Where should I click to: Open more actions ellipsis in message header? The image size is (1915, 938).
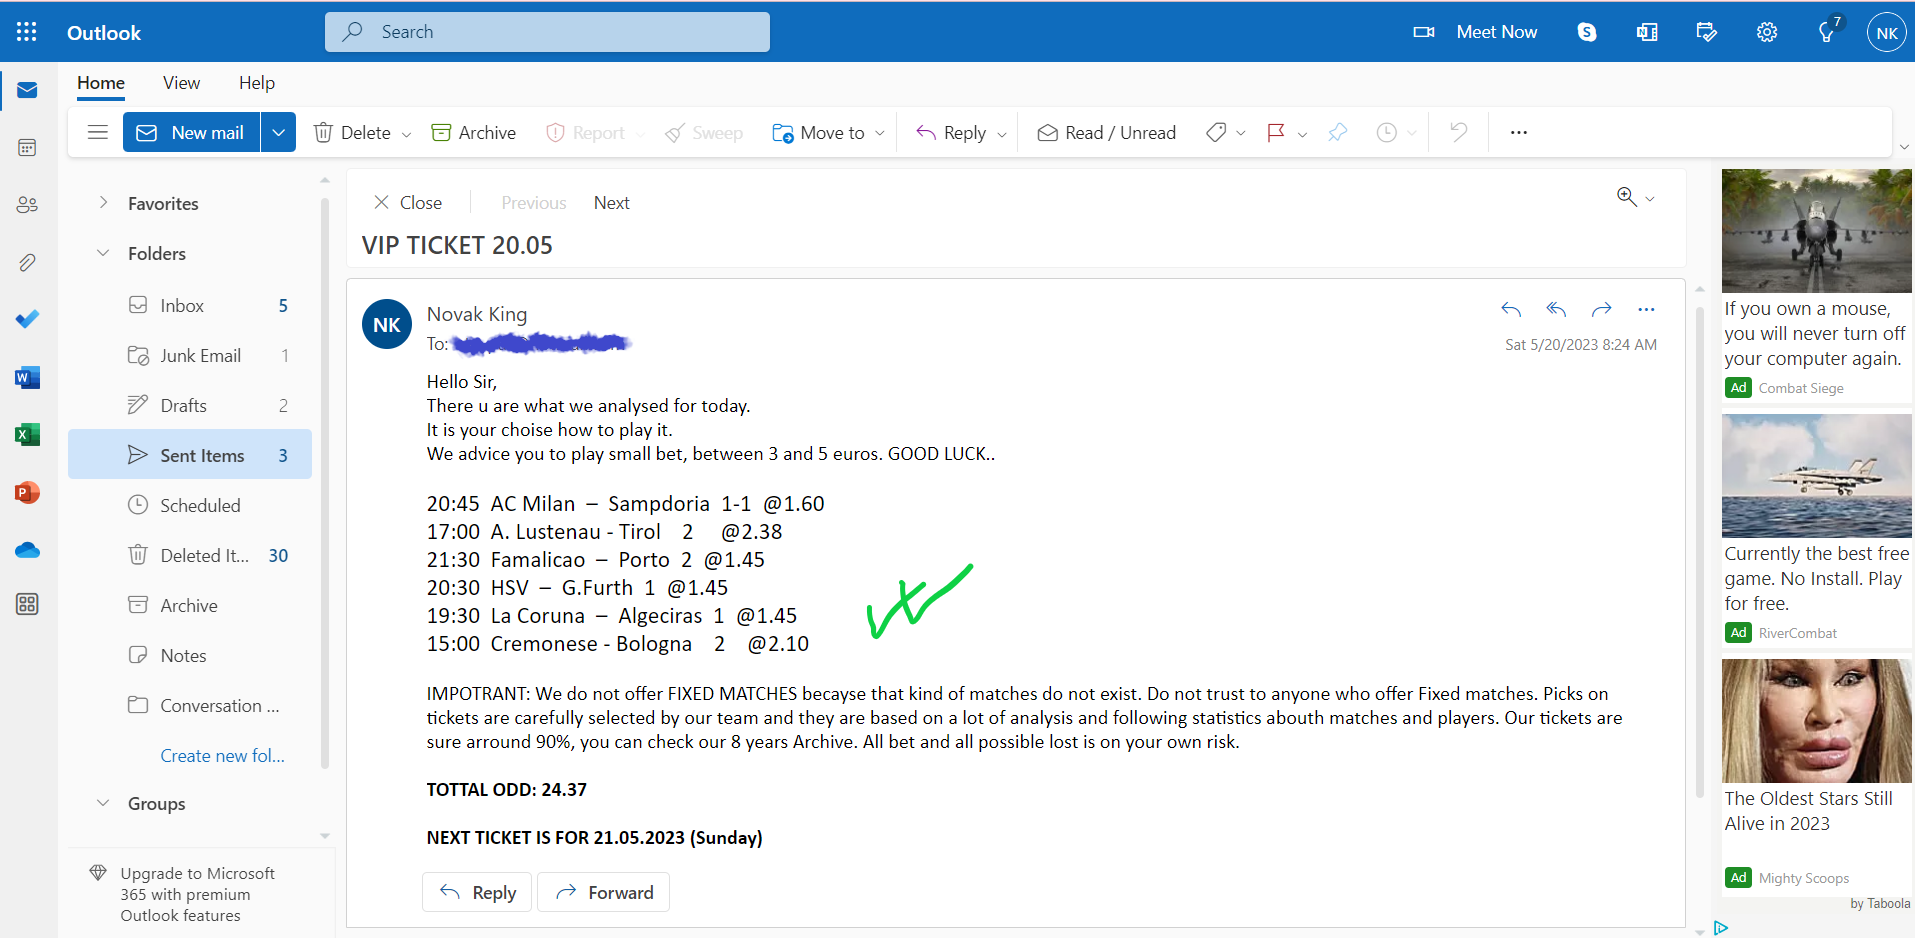click(1646, 309)
